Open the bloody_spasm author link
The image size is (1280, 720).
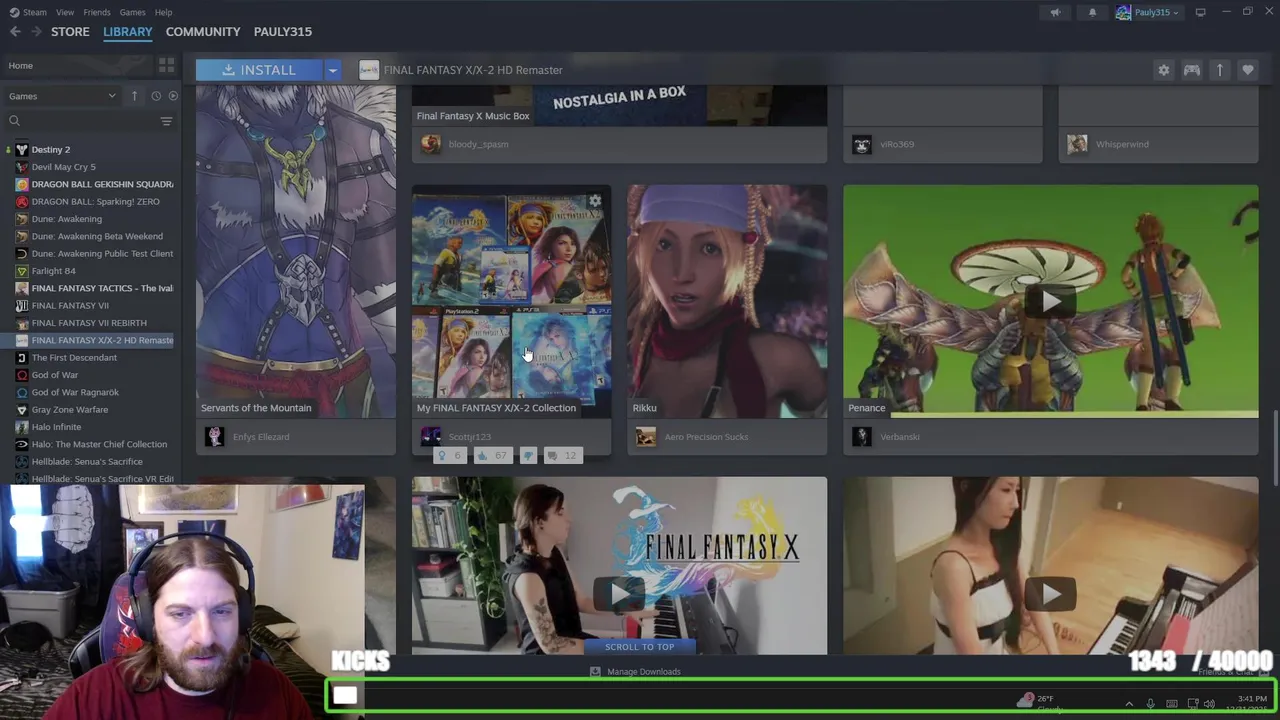click(478, 144)
